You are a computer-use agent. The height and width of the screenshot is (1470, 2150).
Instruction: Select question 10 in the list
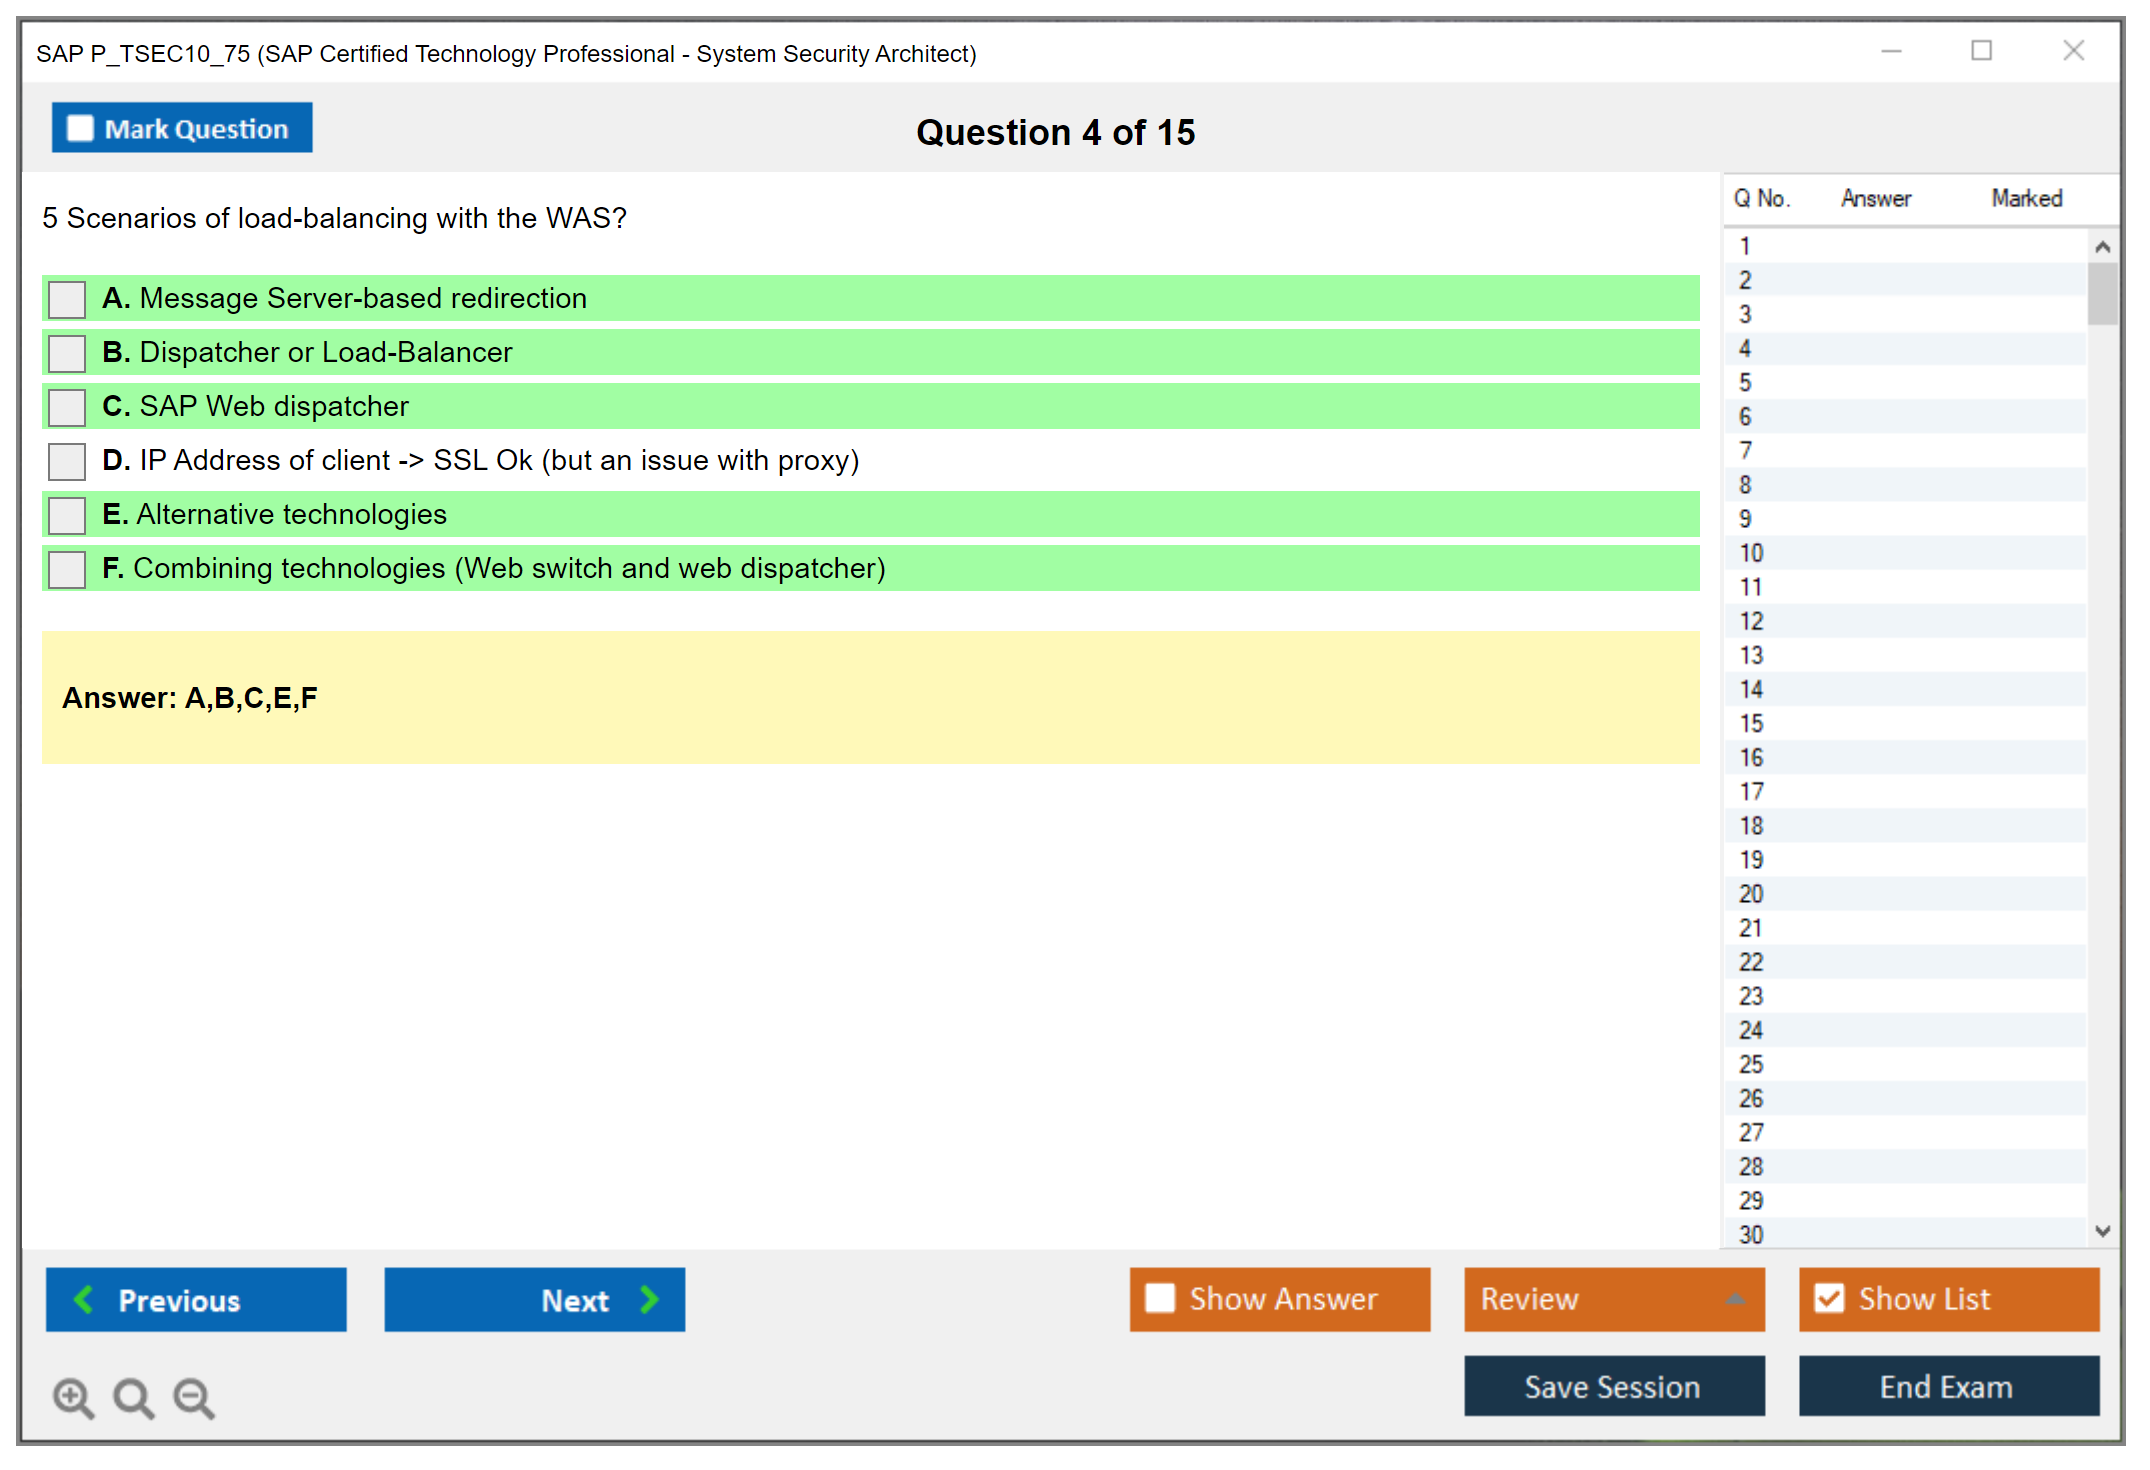click(1751, 553)
